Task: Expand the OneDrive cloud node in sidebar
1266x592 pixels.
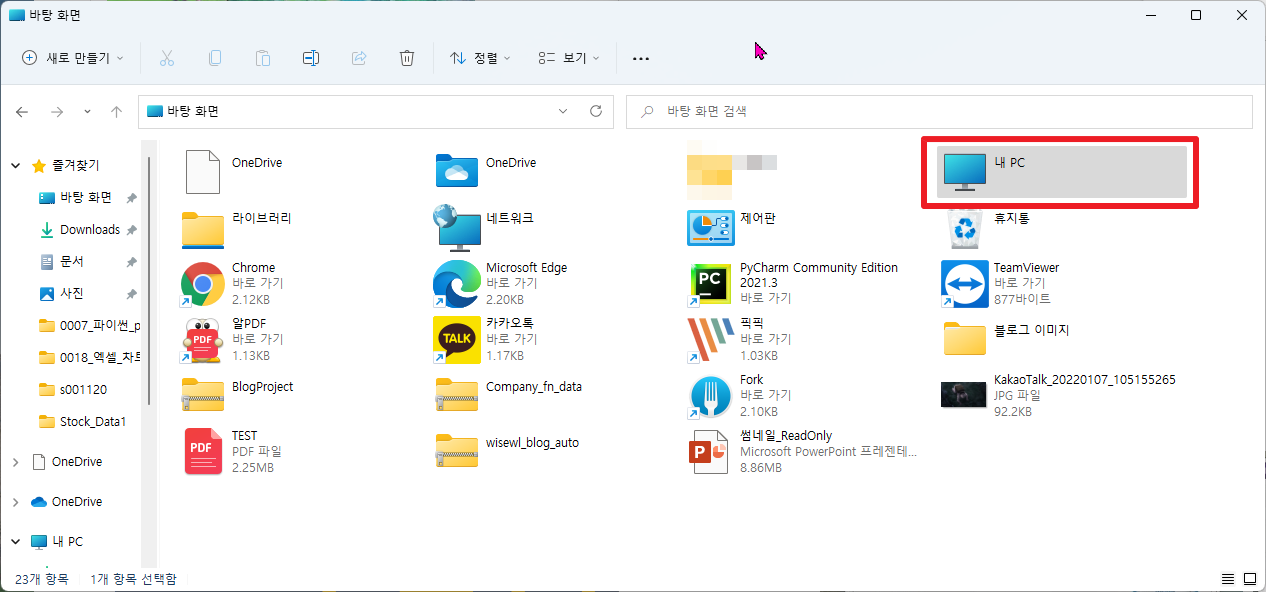Action: (15, 502)
